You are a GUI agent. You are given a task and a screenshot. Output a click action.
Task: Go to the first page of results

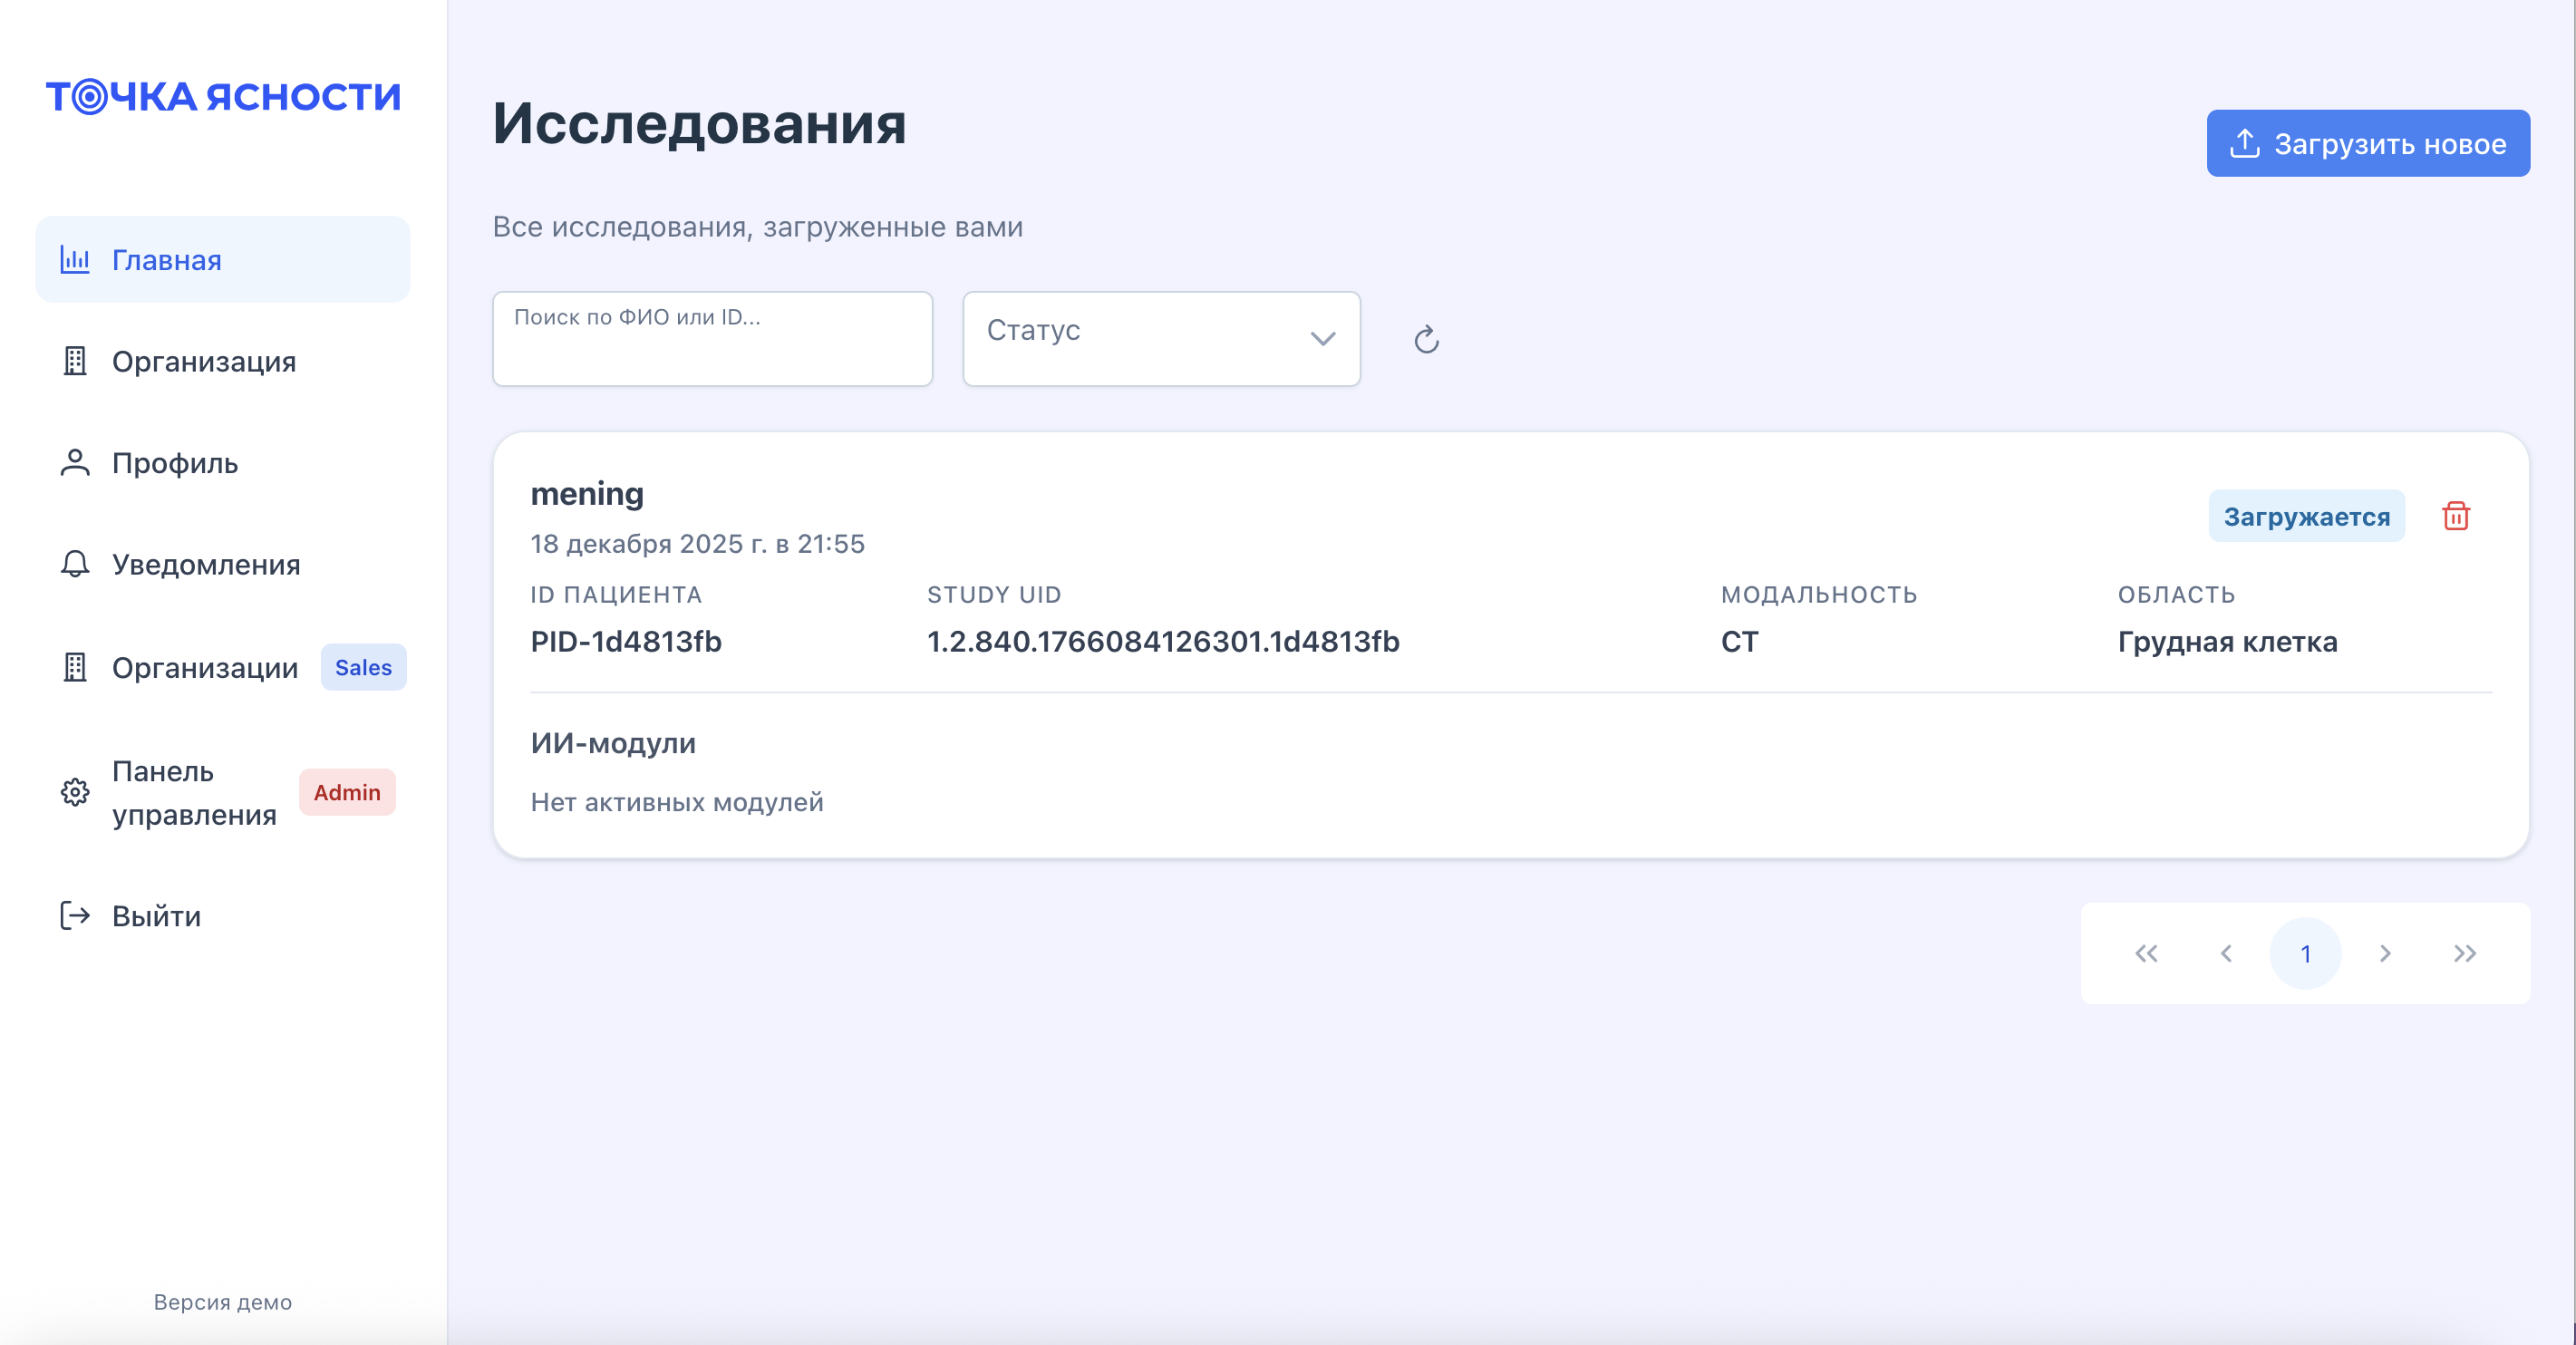[x=2146, y=953]
